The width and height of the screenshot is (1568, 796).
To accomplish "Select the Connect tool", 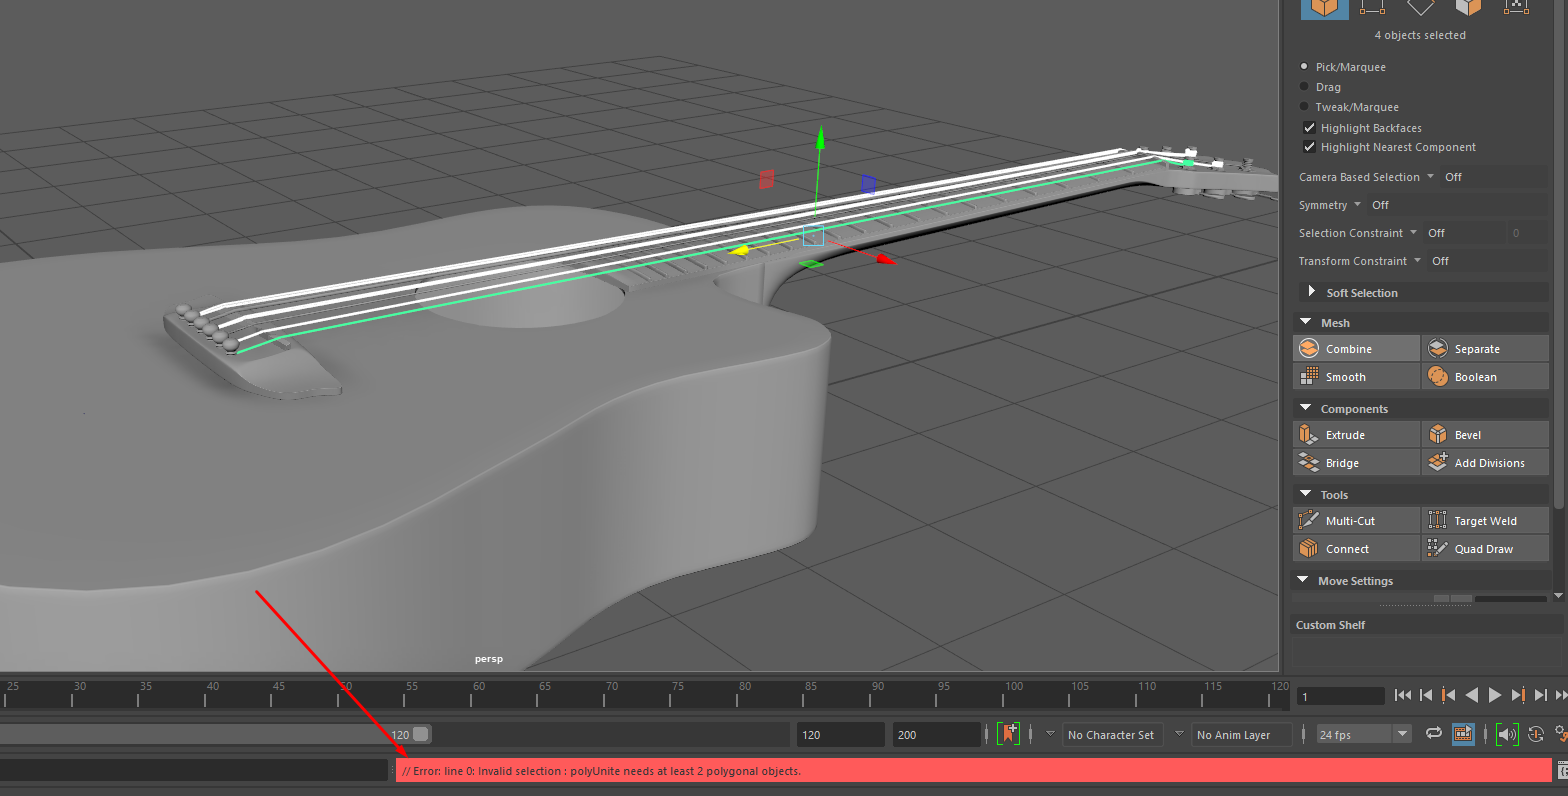I will [x=1356, y=548].
